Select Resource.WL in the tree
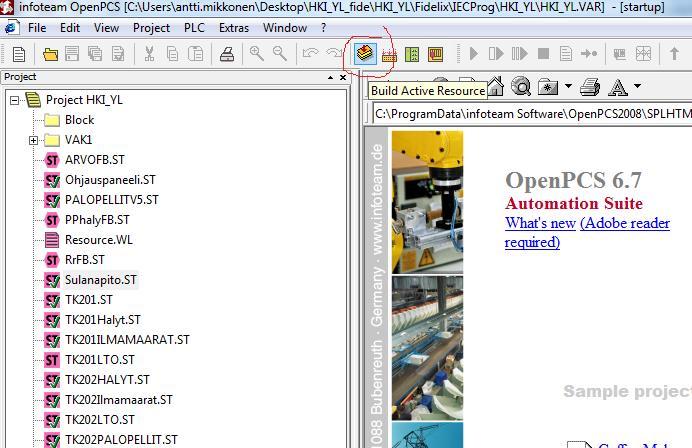The width and height of the screenshot is (692, 448). click(99, 240)
